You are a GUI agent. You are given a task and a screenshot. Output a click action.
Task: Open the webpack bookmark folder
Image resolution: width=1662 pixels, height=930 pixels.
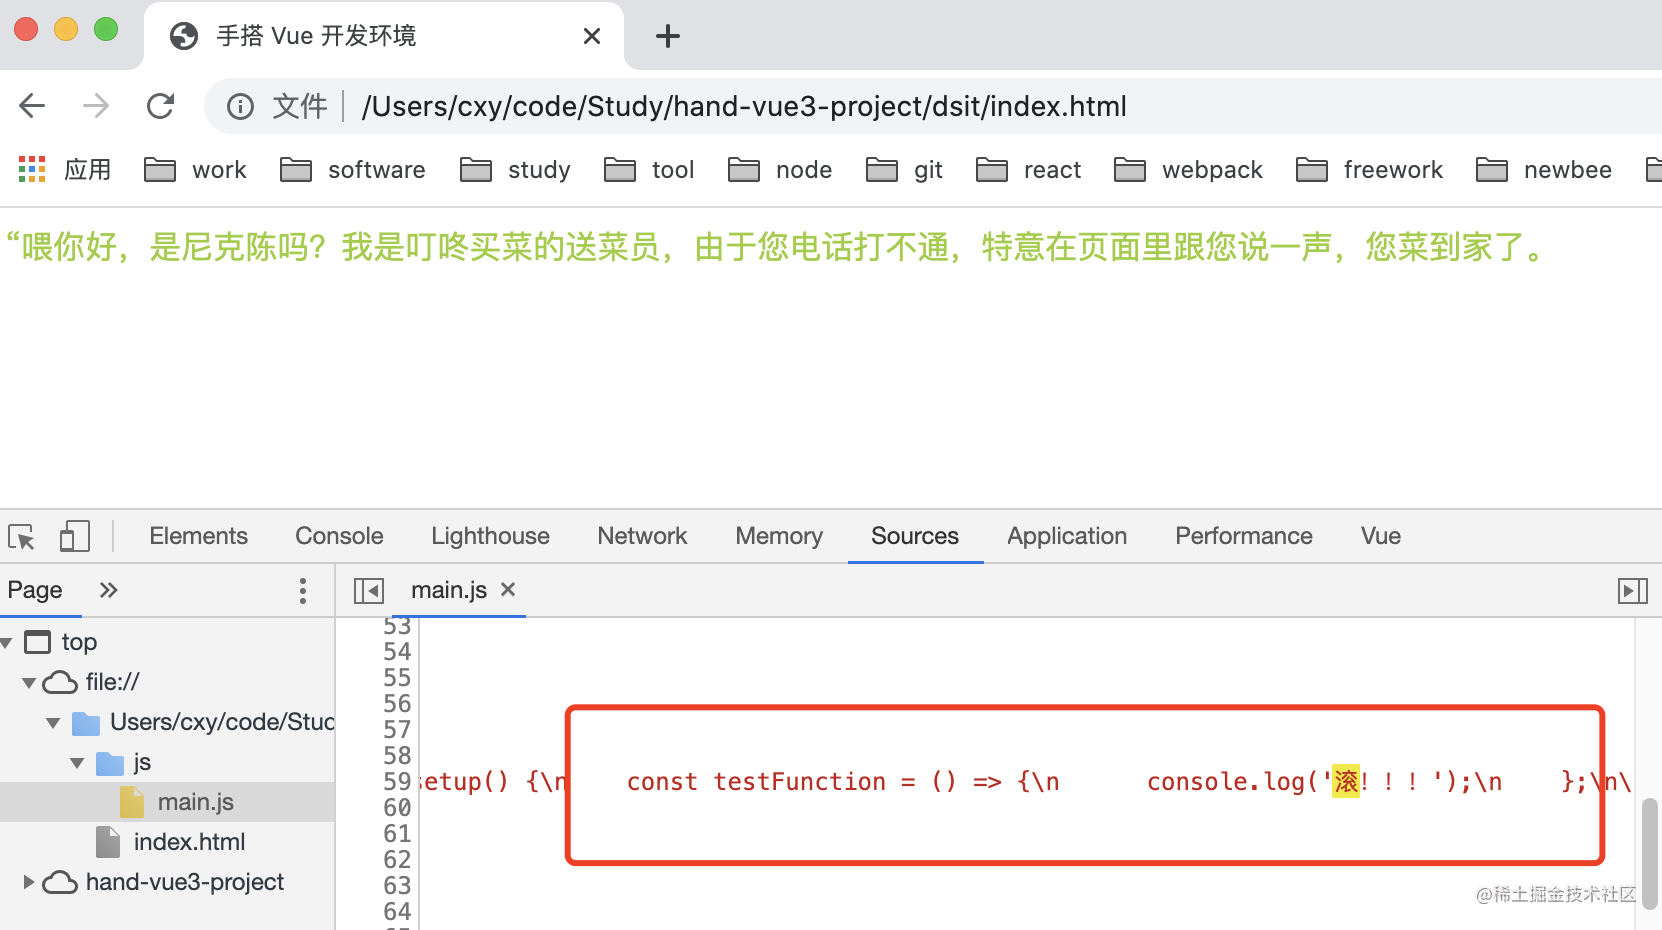[1188, 170]
